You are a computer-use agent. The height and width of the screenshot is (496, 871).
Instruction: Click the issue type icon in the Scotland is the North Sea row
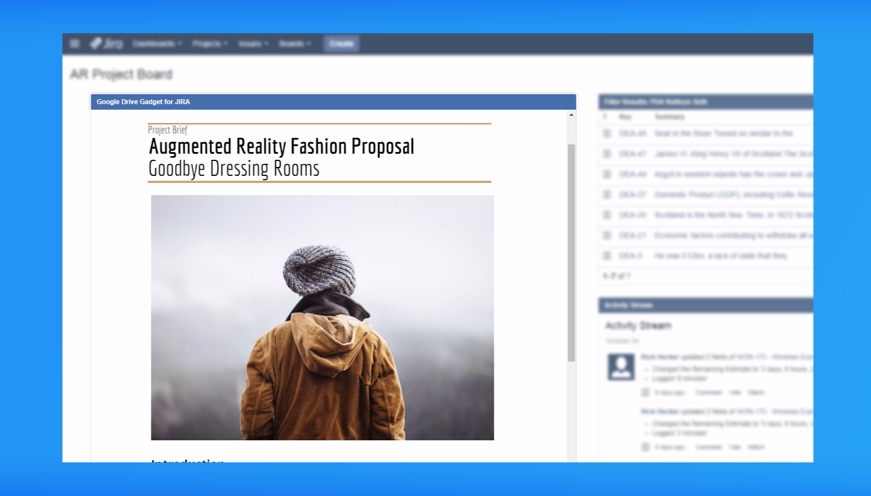coord(607,215)
